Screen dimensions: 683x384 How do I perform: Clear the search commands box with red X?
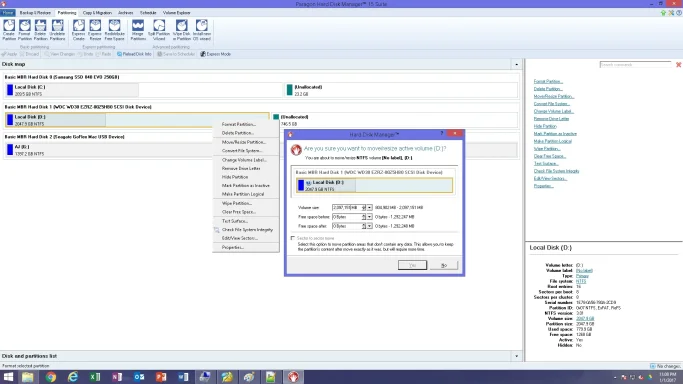(x=678, y=64)
